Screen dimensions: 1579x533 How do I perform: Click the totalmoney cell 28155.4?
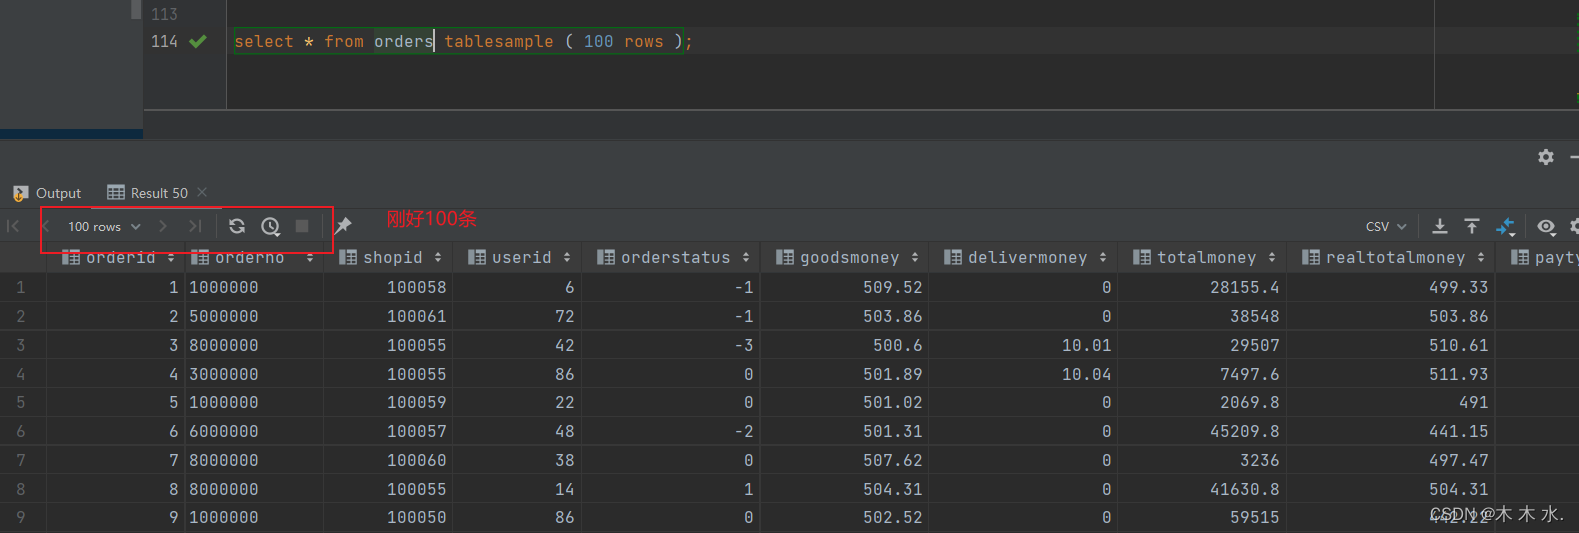1203,287
